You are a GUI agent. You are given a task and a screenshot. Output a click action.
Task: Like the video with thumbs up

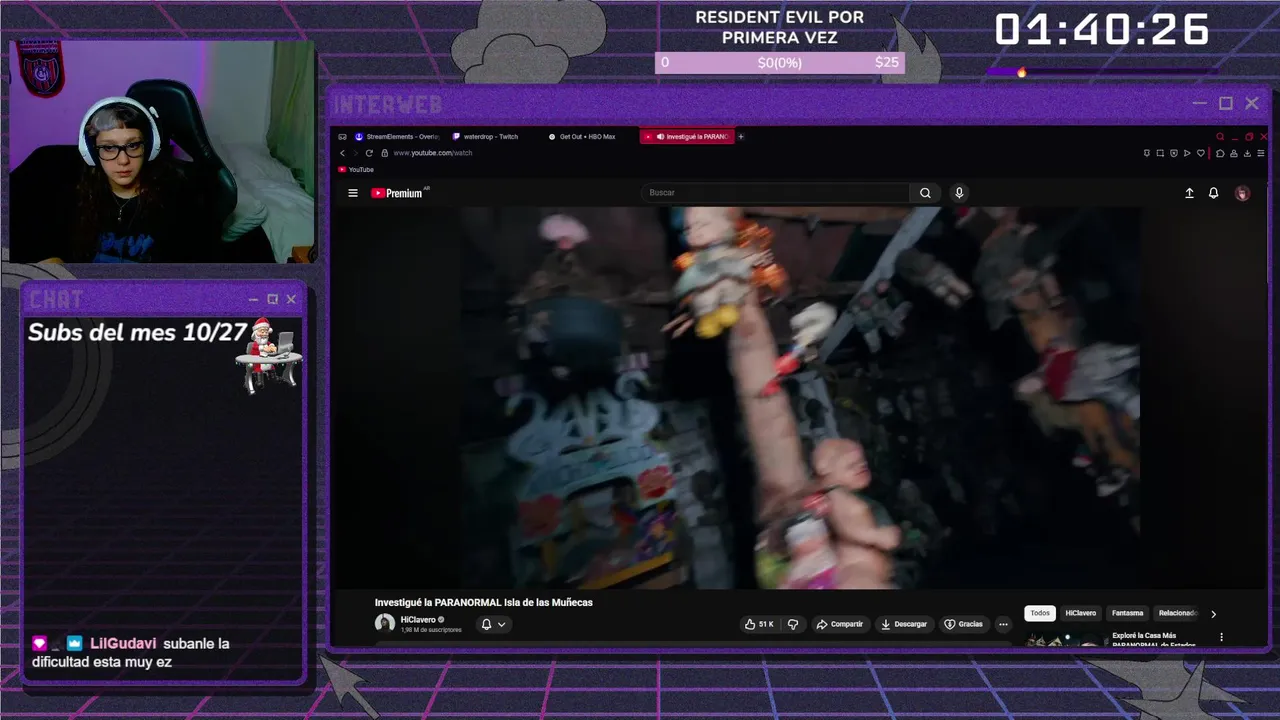coord(759,624)
